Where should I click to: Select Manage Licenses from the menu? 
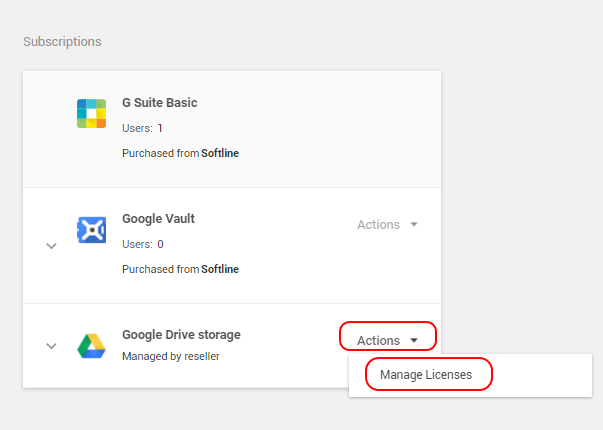[x=426, y=375]
